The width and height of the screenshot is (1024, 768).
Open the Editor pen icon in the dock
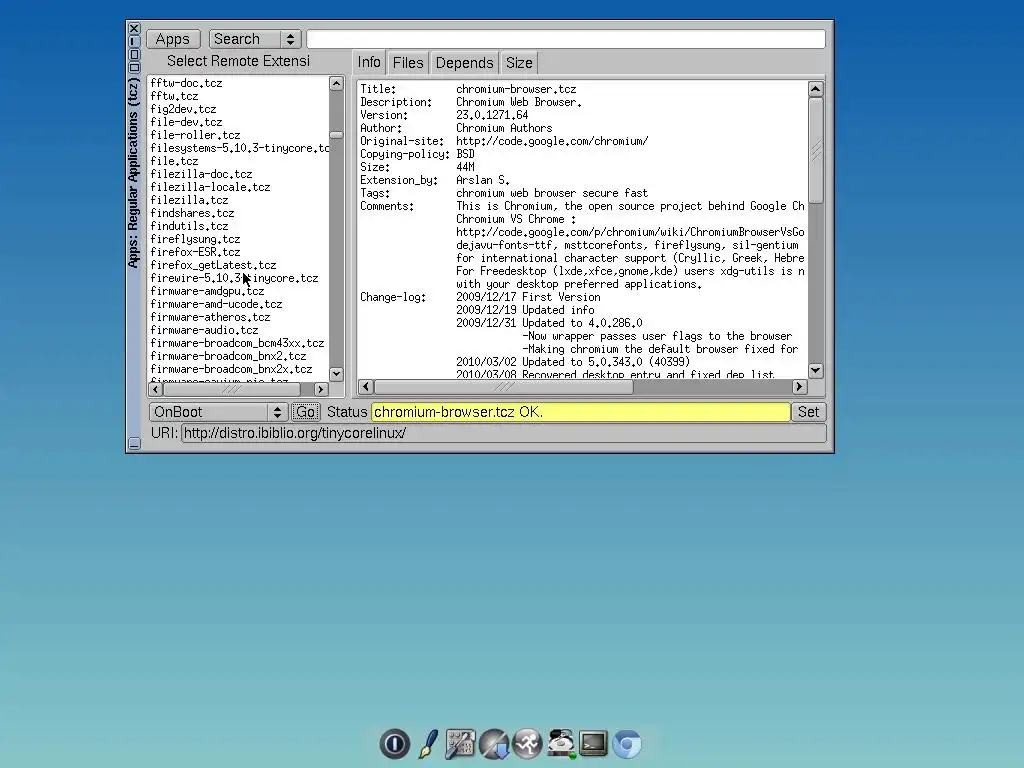(428, 744)
